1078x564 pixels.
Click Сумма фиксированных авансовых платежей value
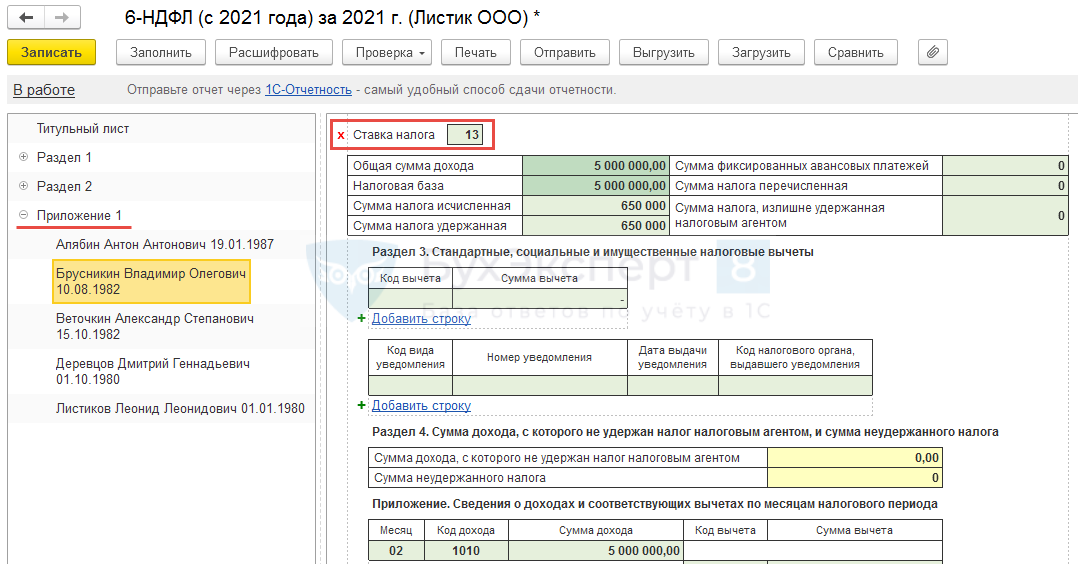click(1005, 166)
